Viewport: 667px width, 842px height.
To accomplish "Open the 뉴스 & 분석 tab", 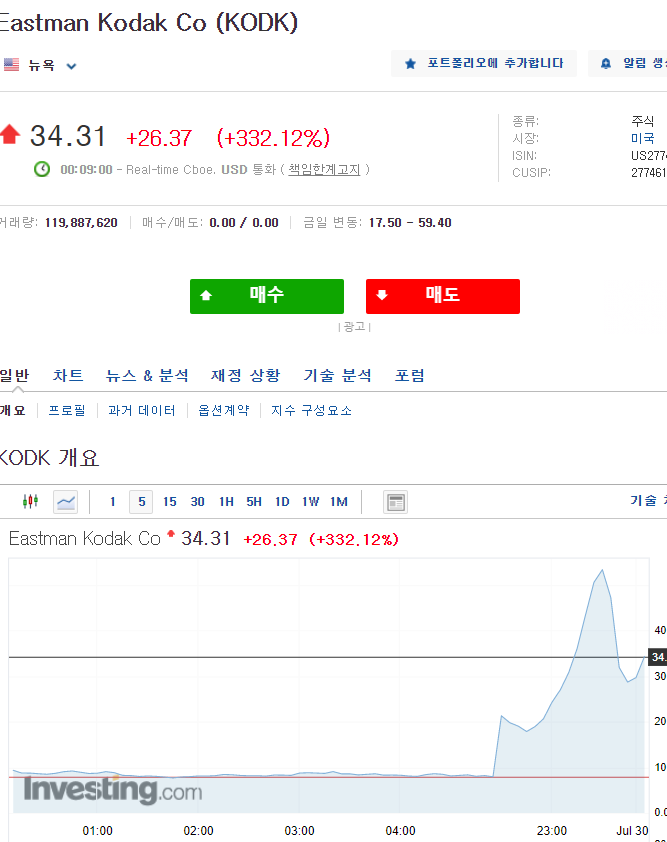I will (x=147, y=375).
